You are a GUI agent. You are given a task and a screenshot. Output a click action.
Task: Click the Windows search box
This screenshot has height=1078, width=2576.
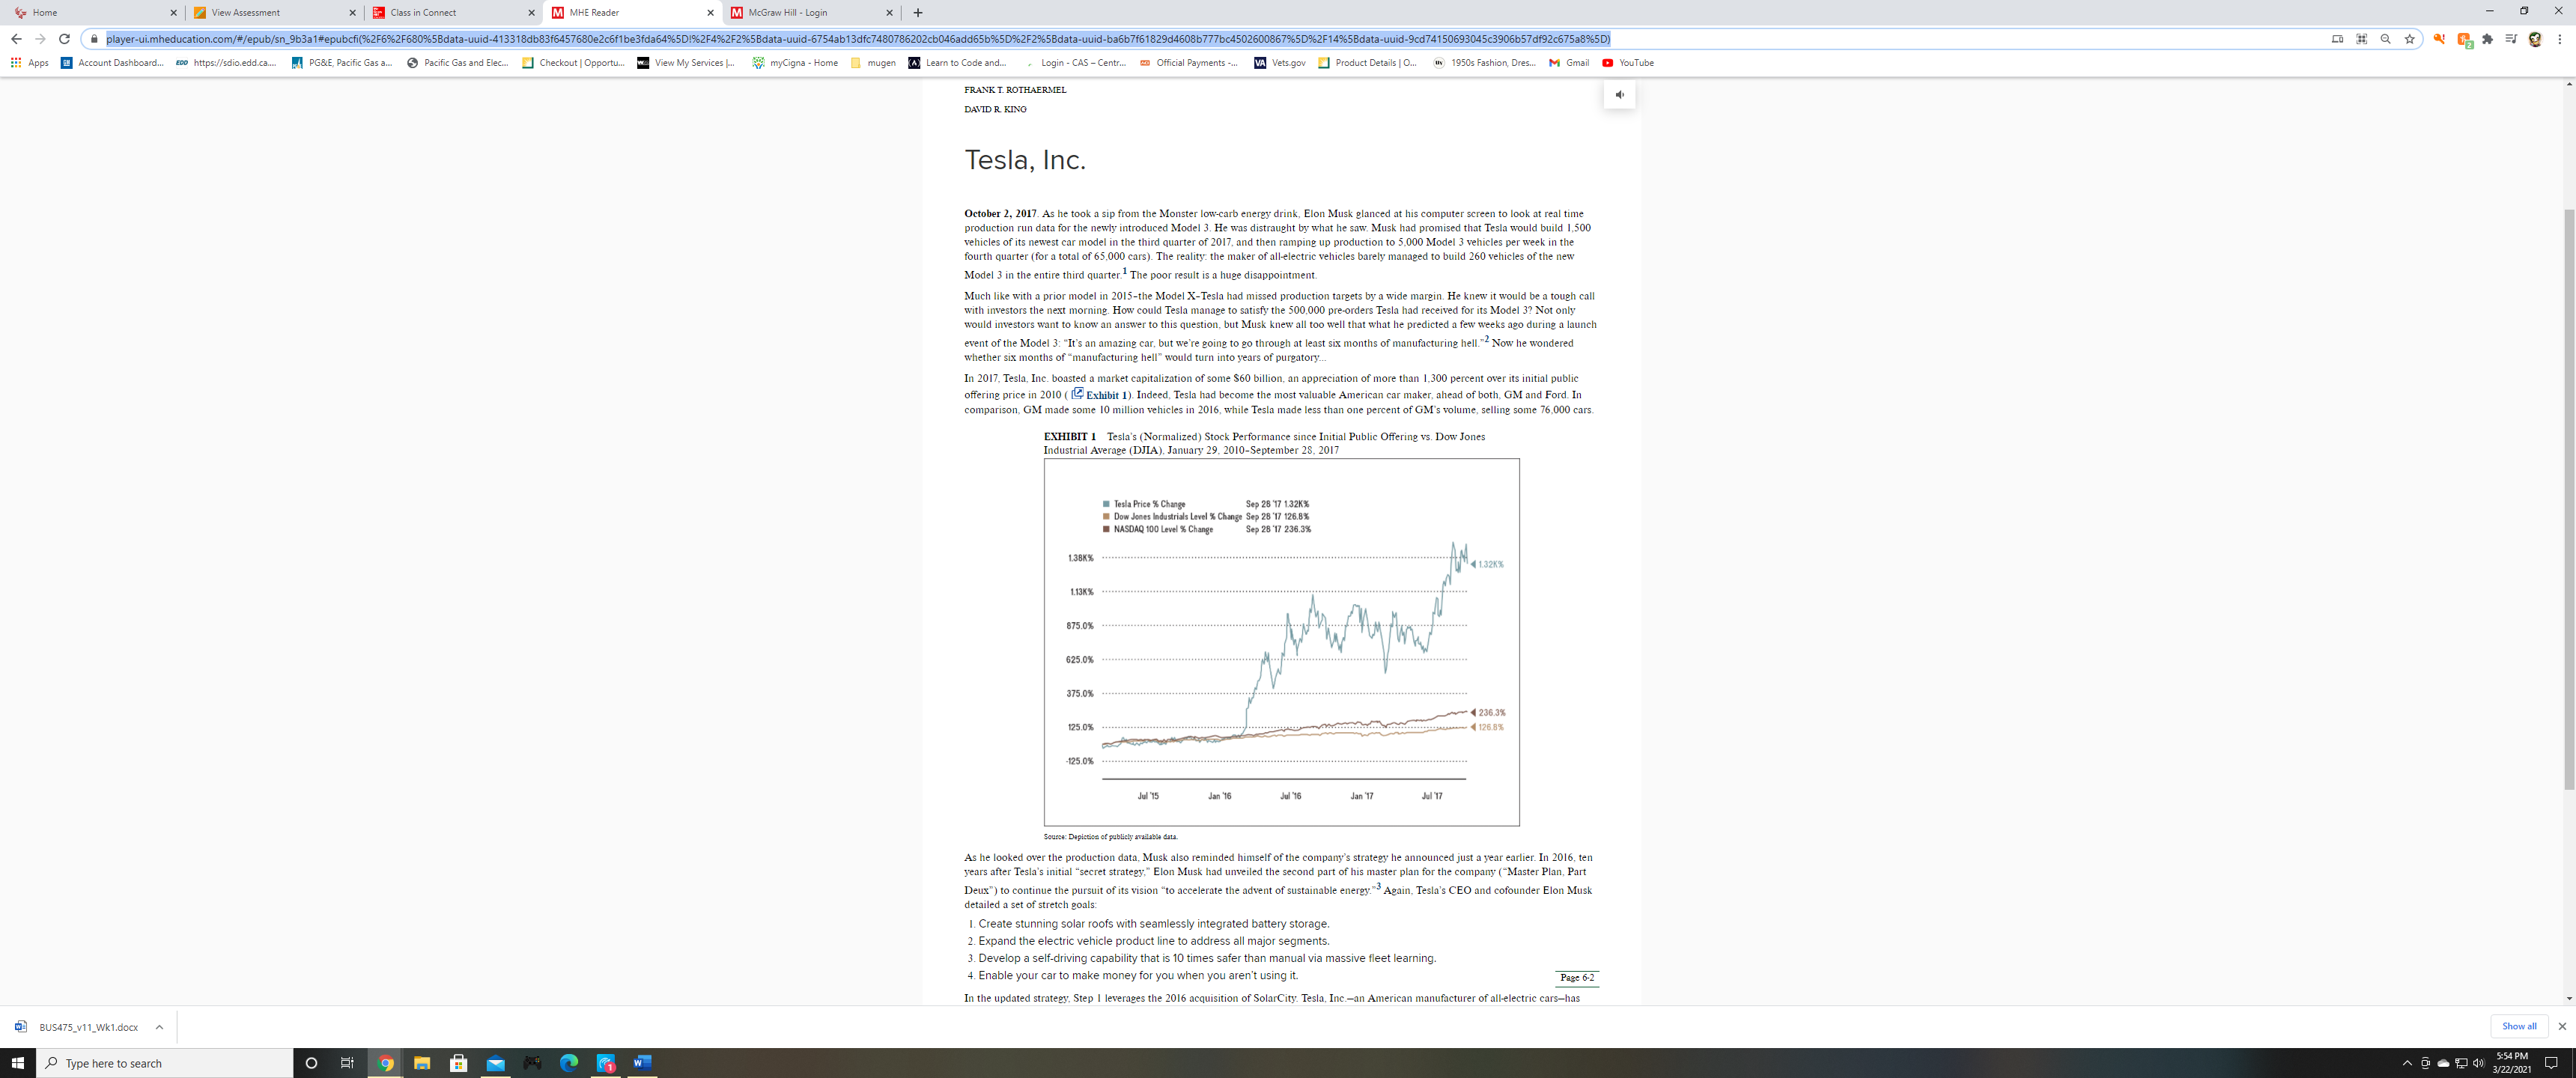click(x=165, y=1063)
